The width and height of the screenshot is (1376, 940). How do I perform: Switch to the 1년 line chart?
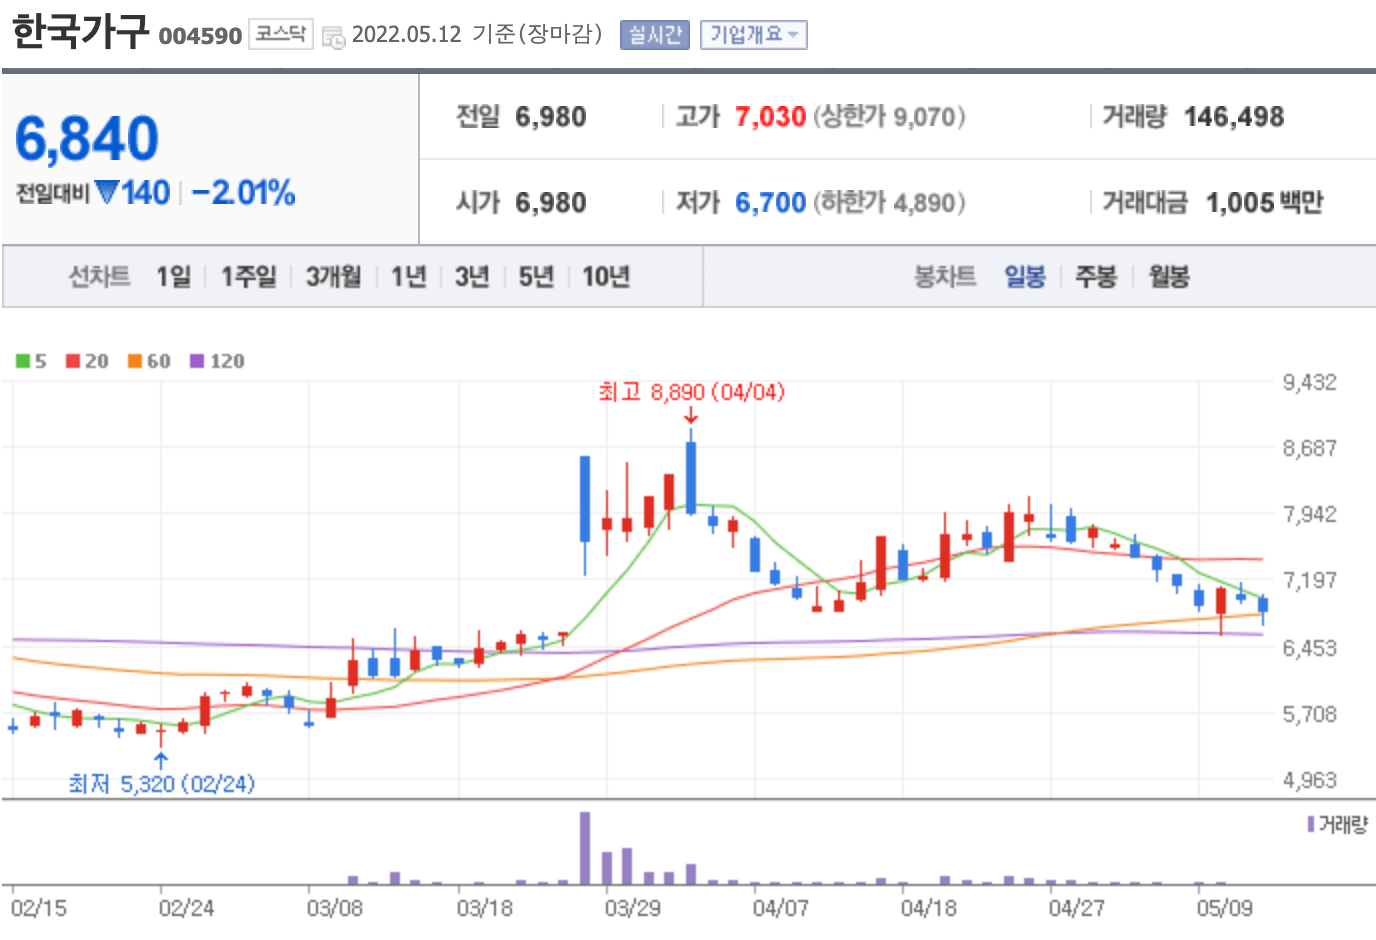408,276
